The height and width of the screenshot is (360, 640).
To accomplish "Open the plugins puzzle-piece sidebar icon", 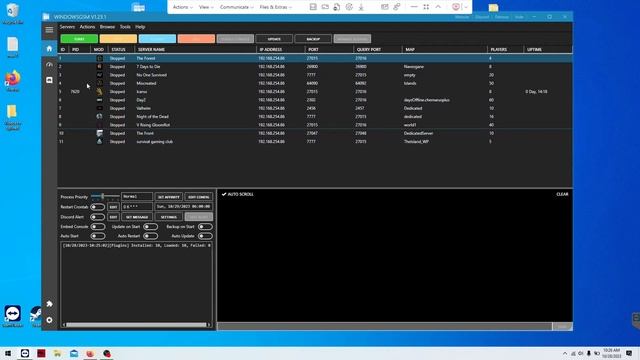I will [x=49, y=304].
